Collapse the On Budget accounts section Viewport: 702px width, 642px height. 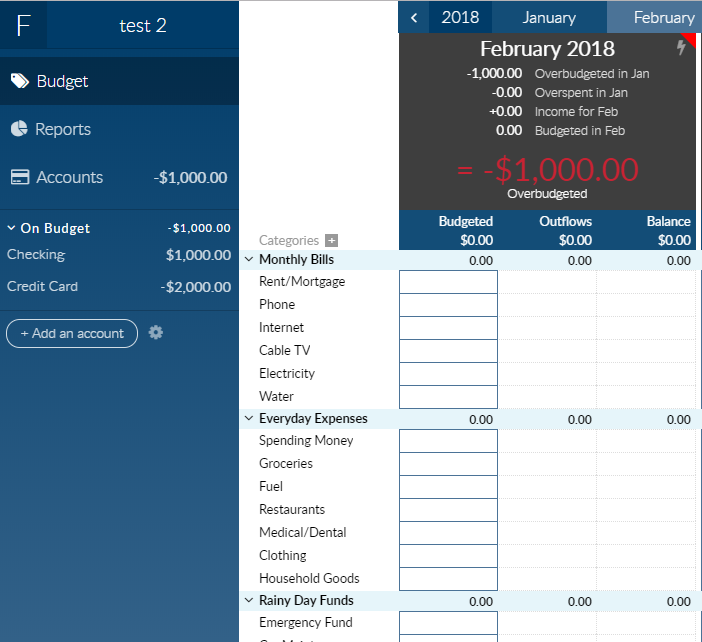12,228
